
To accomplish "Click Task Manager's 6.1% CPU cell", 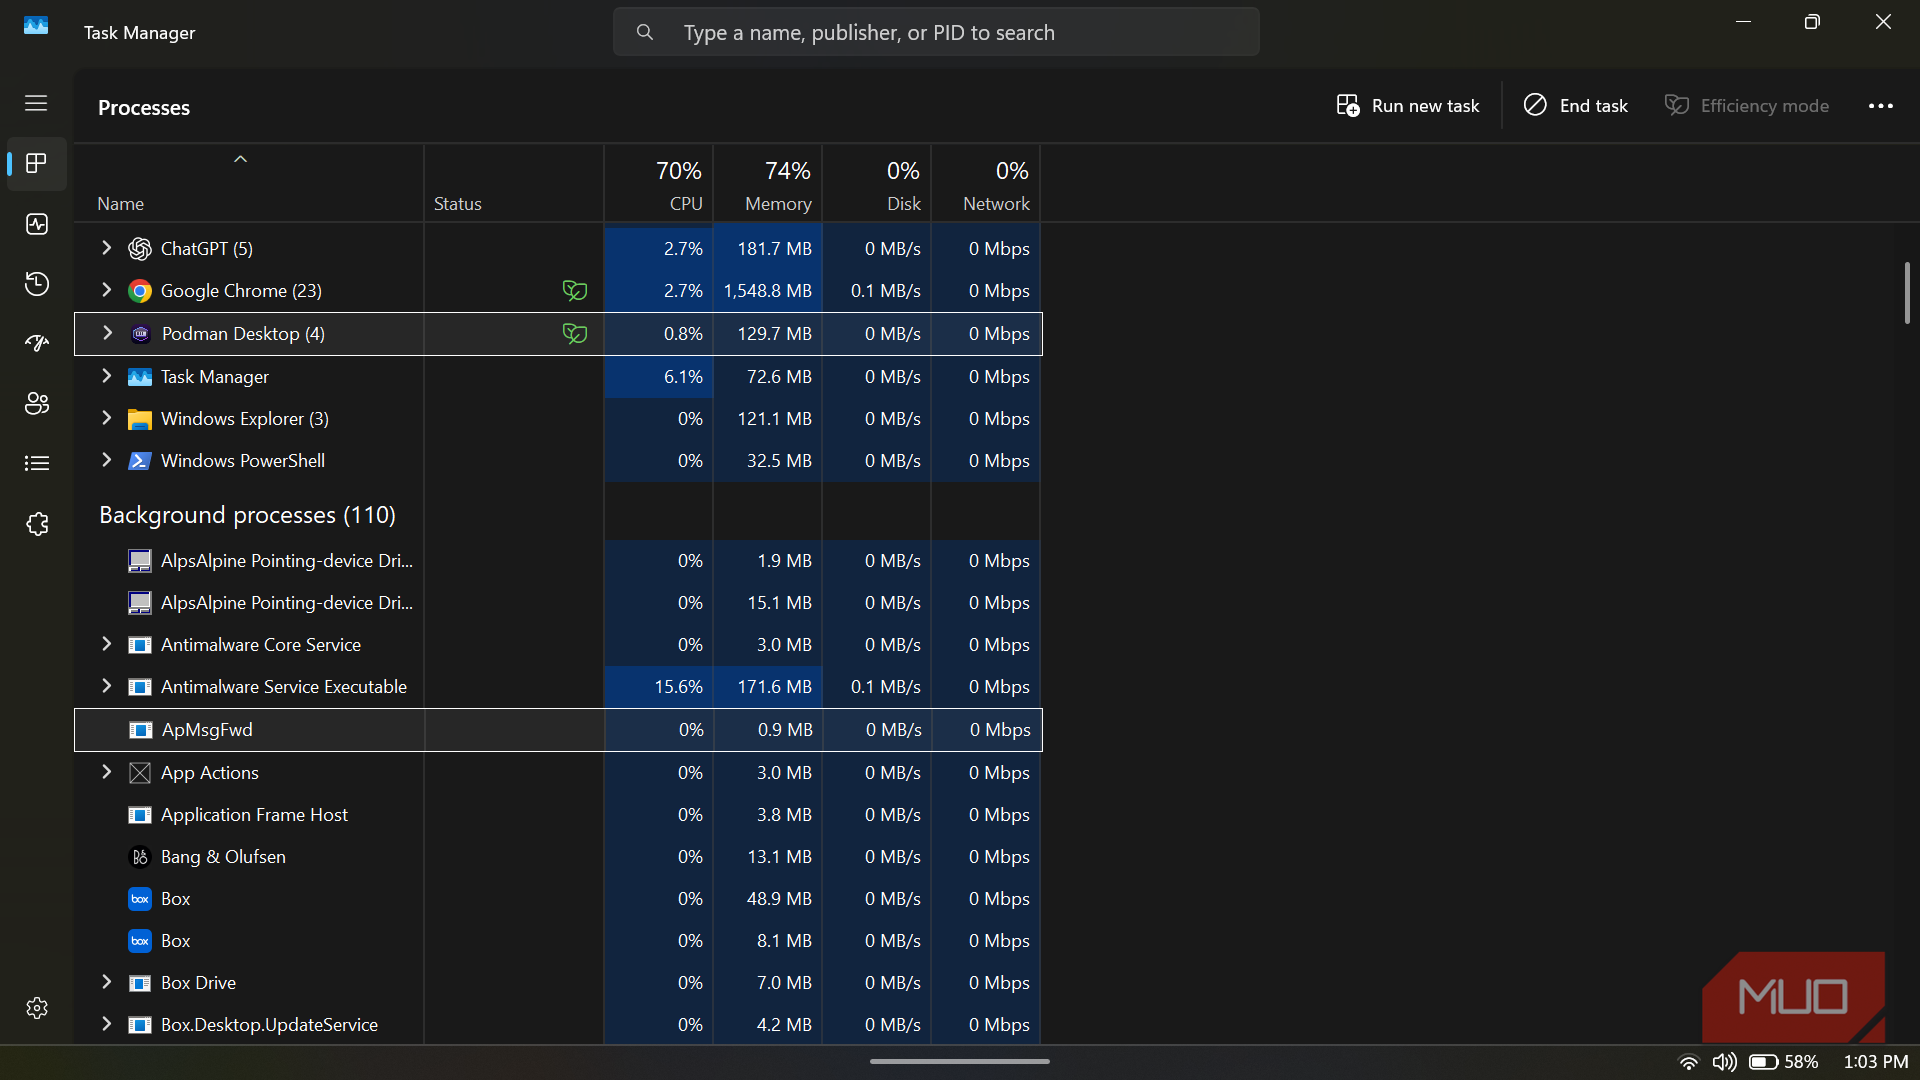I will (659, 377).
